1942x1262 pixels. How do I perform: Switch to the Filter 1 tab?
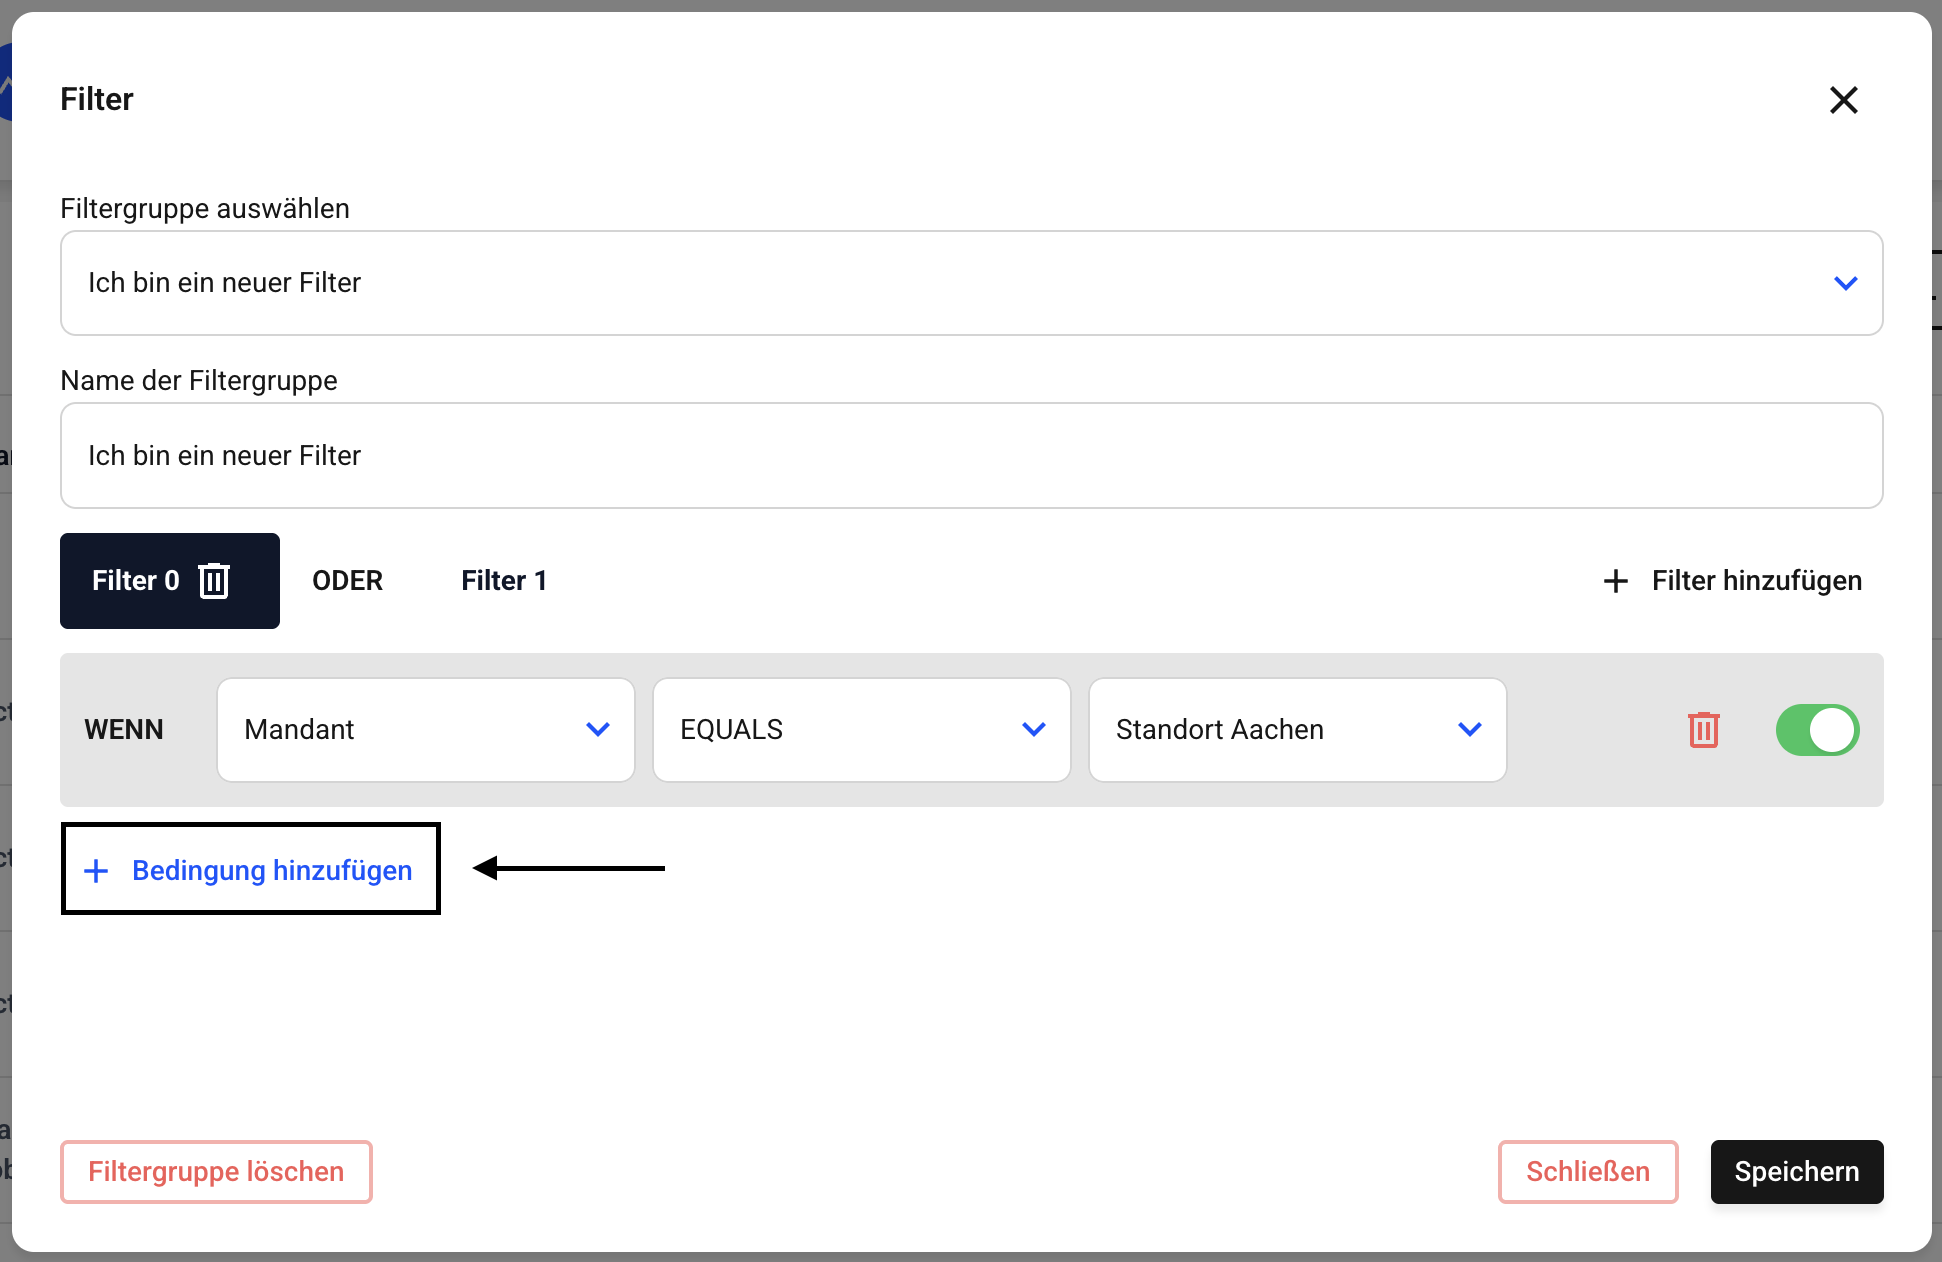click(504, 581)
